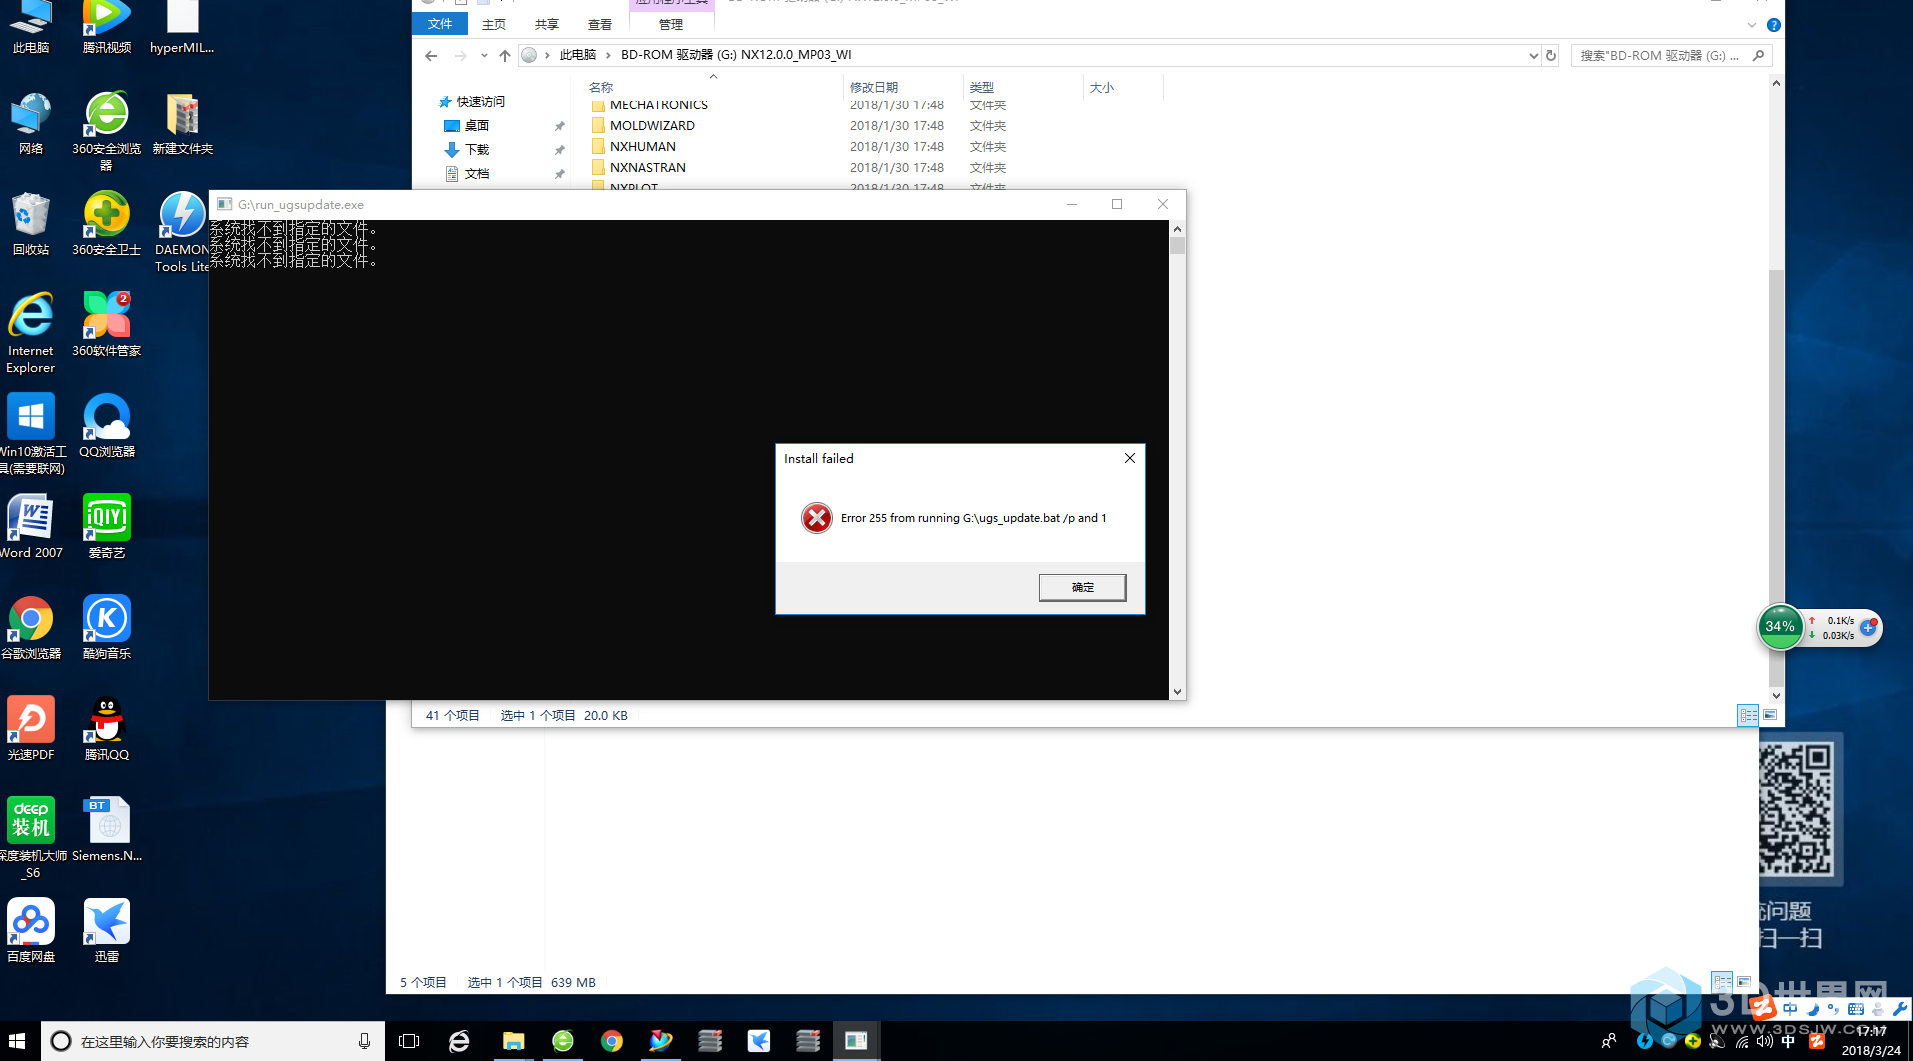Image resolution: width=1913 pixels, height=1061 pixels.
Task: Select the Internet Explorer desktop icon
Action: click(31, 333)
